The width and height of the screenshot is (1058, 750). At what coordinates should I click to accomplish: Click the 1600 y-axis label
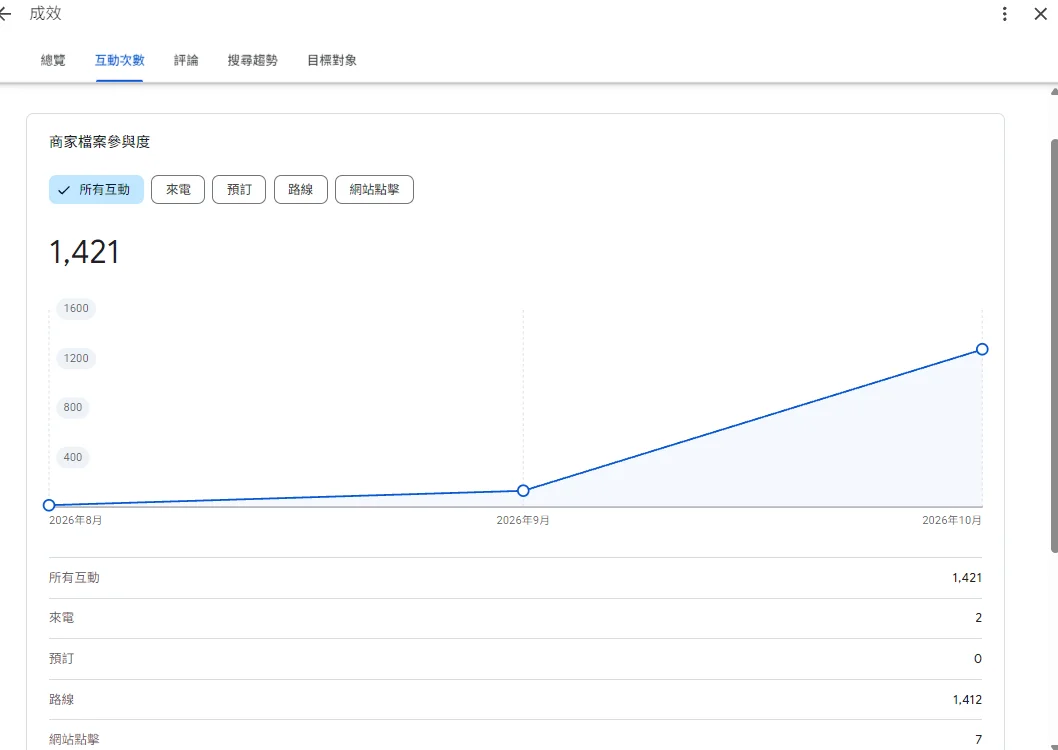coord(76,308)
